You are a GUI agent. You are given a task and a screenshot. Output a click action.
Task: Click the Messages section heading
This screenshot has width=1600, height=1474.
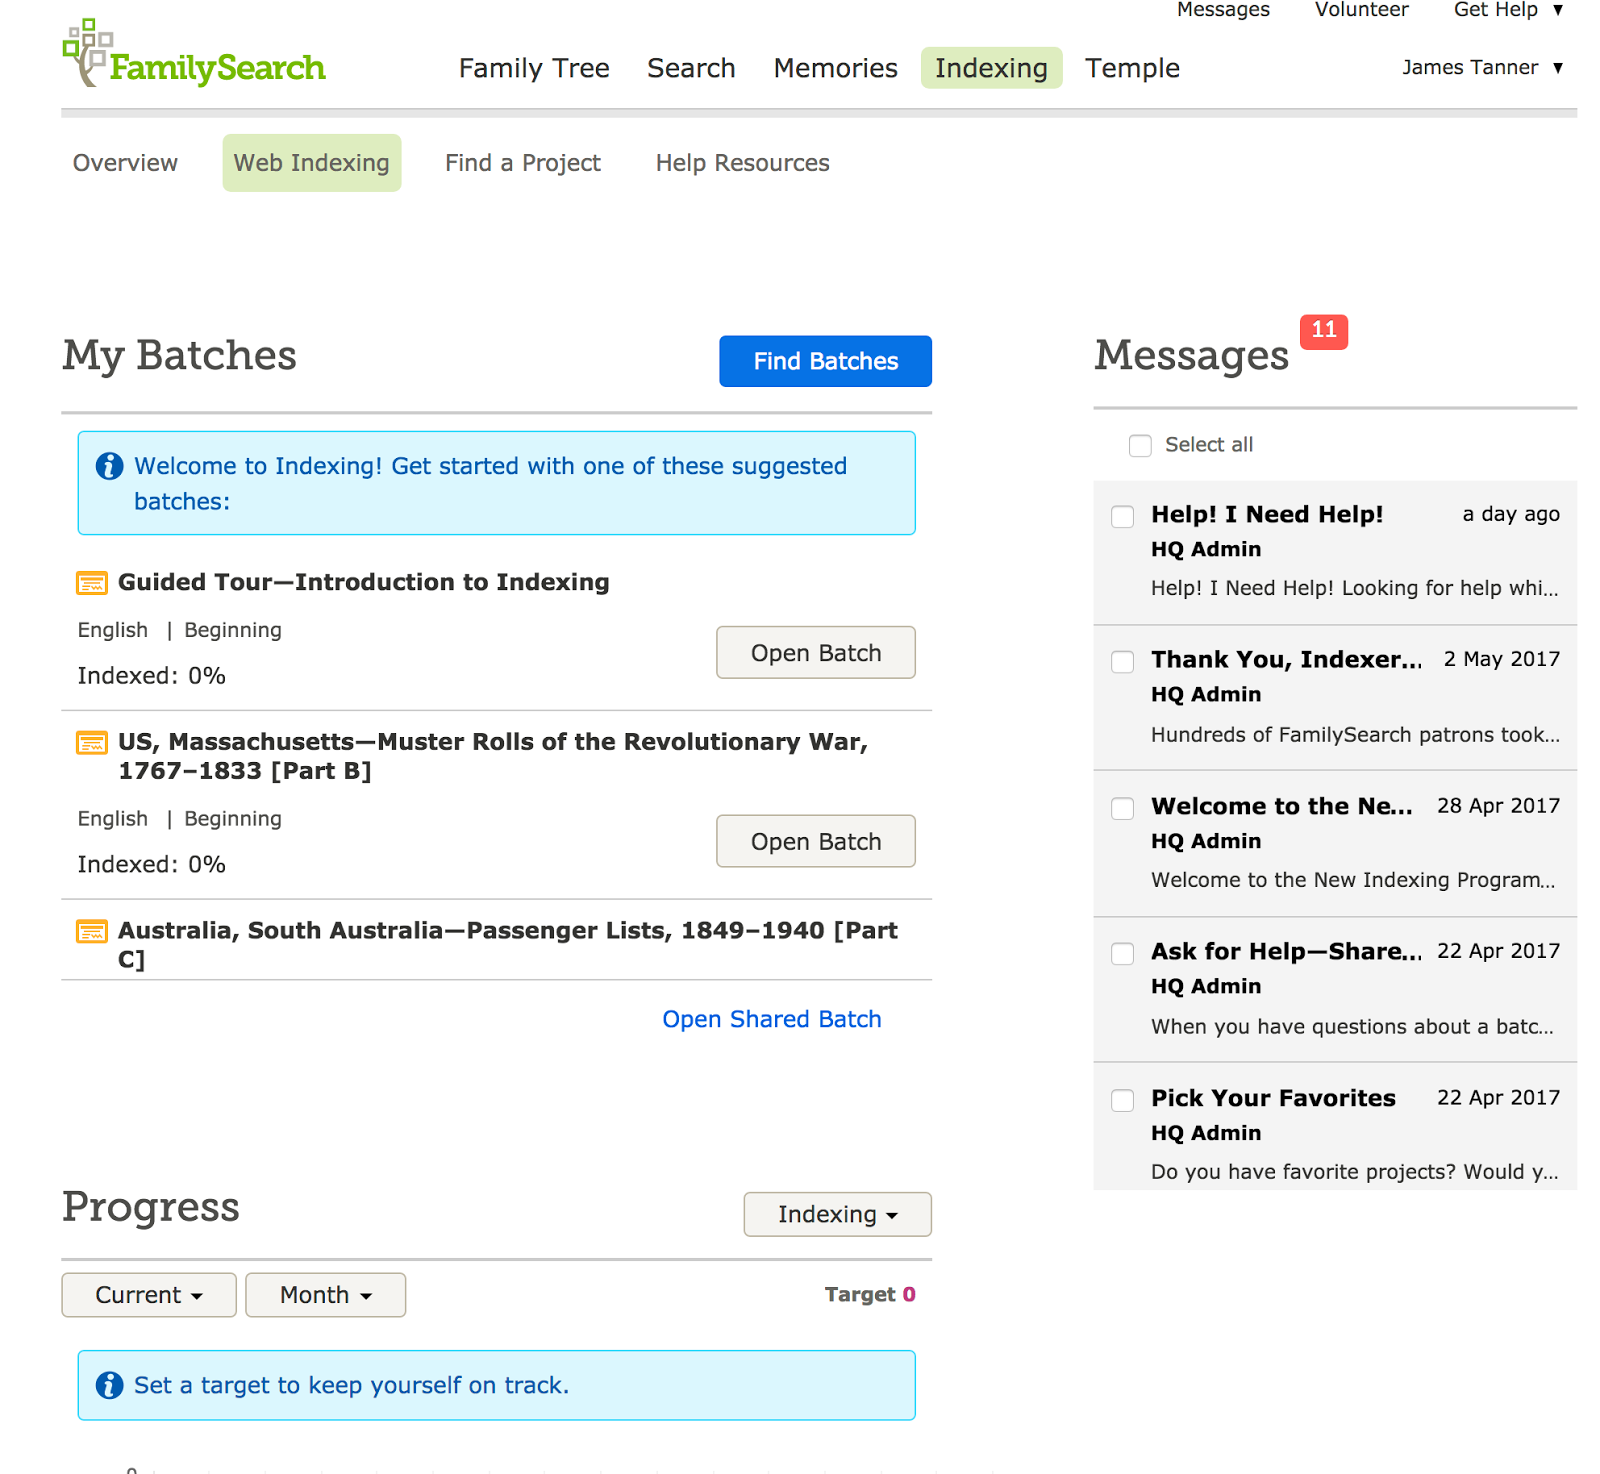(1191, 355)
